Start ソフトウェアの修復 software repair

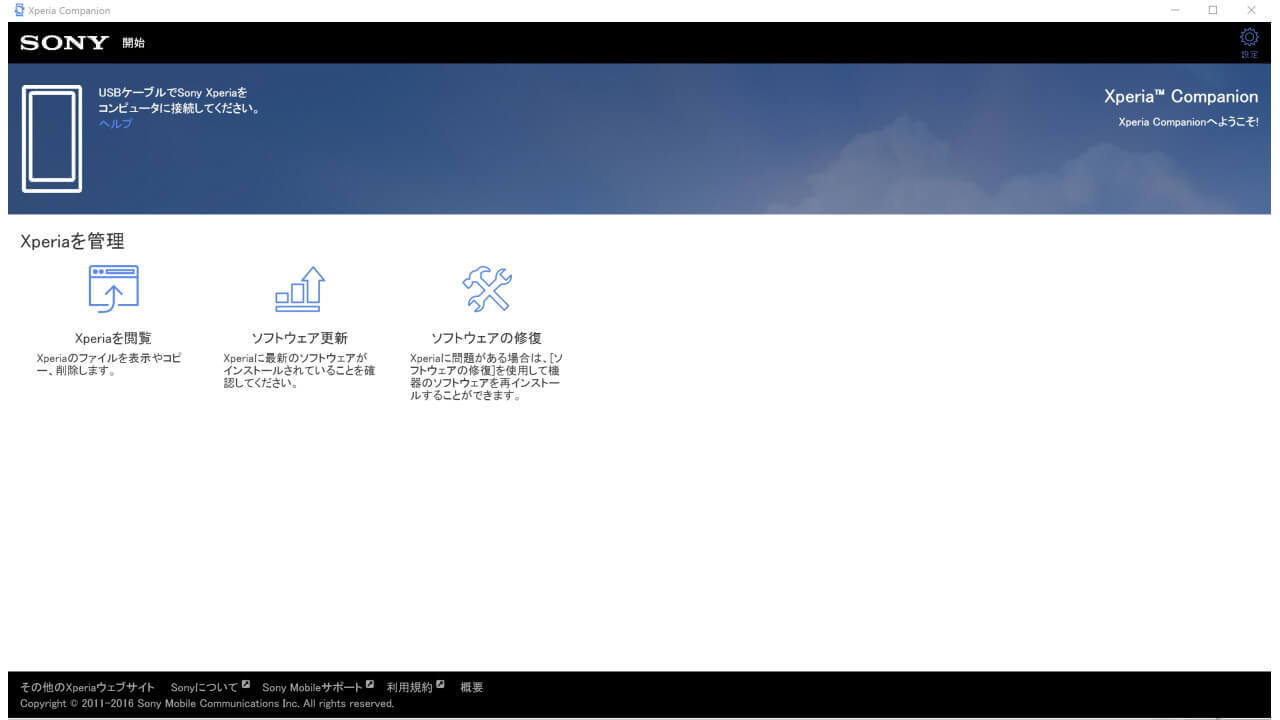[x=486, y=288]
